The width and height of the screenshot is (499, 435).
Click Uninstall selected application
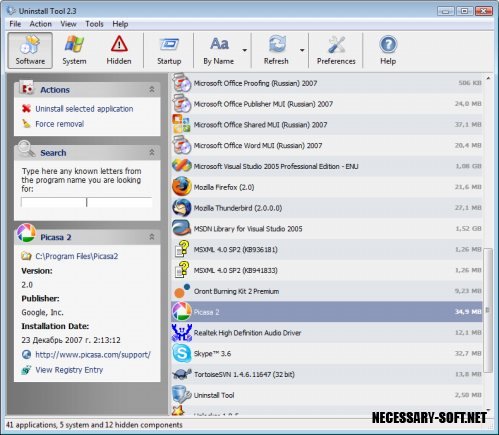point(84,109)
